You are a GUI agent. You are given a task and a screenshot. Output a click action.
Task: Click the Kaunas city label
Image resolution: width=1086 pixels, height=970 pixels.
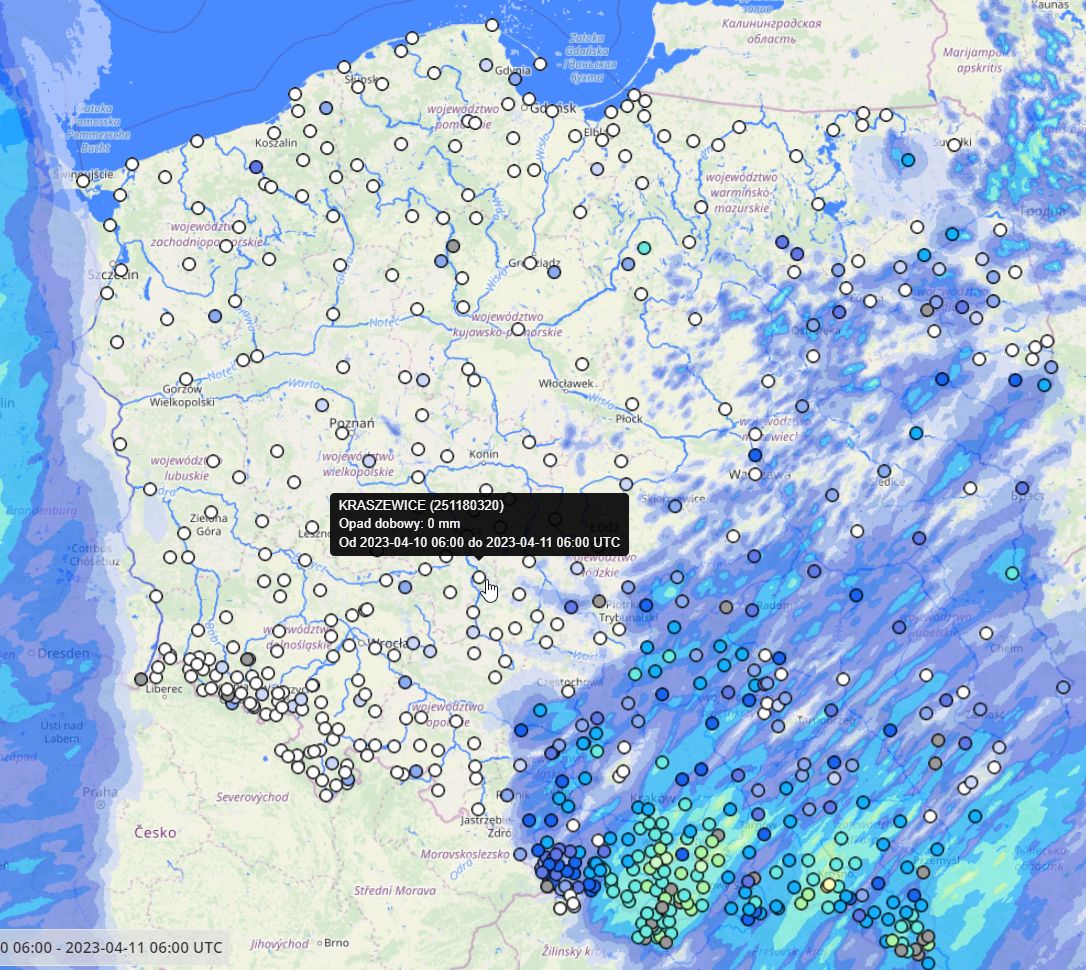tap(1050, 5)
